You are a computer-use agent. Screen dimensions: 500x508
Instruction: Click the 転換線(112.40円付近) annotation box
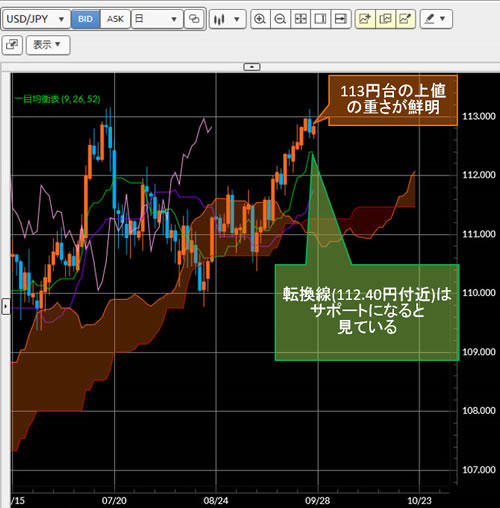367,312
